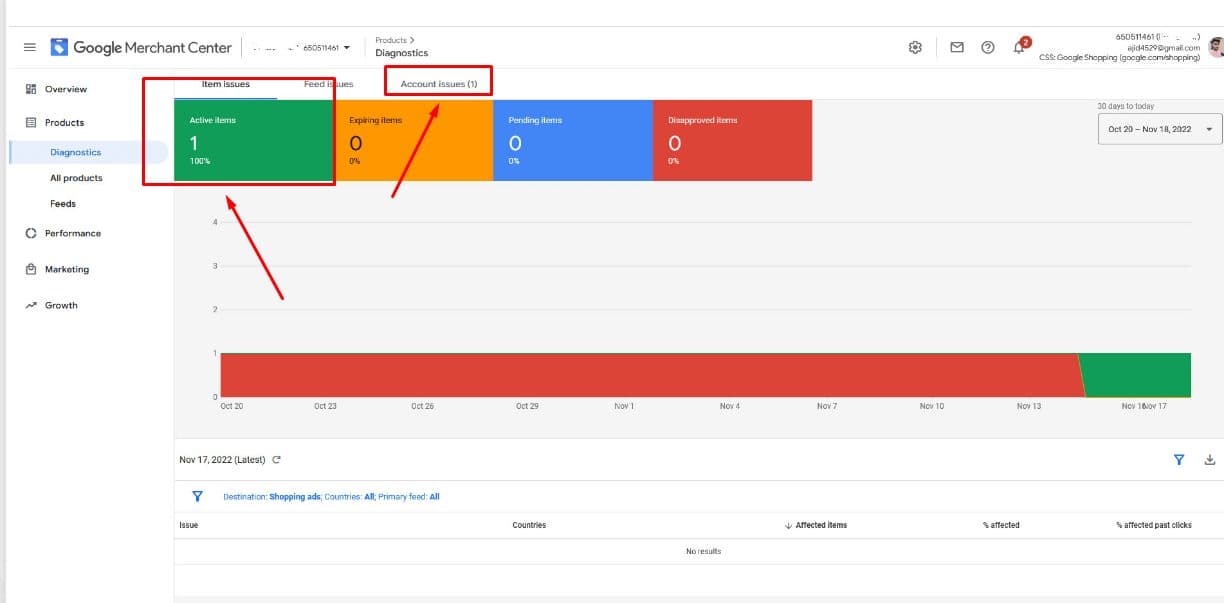The image size is (1224, 603).
Task: Click the red Disapproved items card
Action: coord(732,140)
